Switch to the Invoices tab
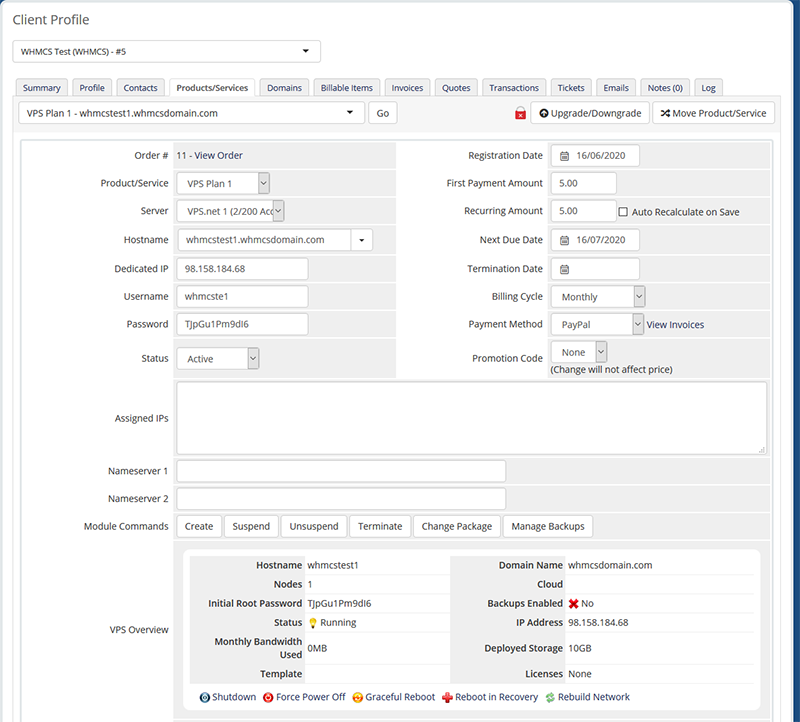The height and width of the screenshot is (722, 800). coord(407,88)
